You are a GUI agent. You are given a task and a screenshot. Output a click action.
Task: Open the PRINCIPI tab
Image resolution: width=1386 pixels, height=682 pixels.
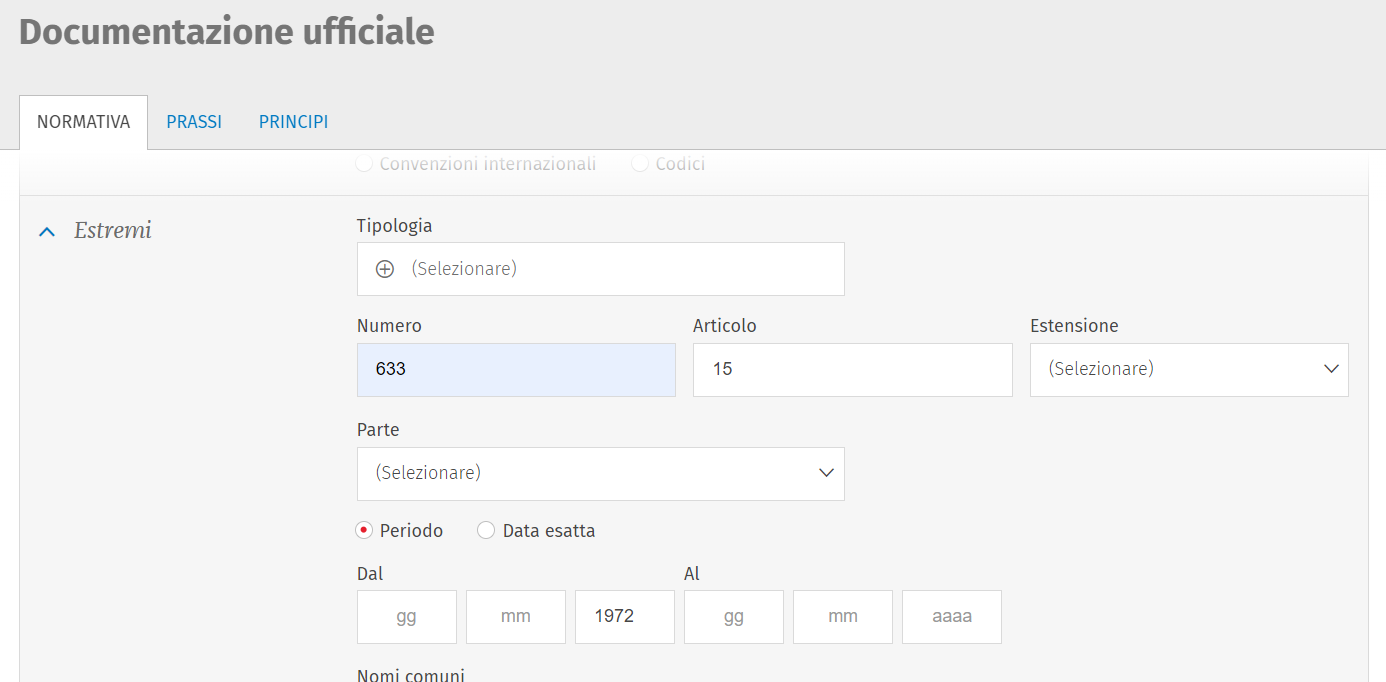(x=293, y=122)
